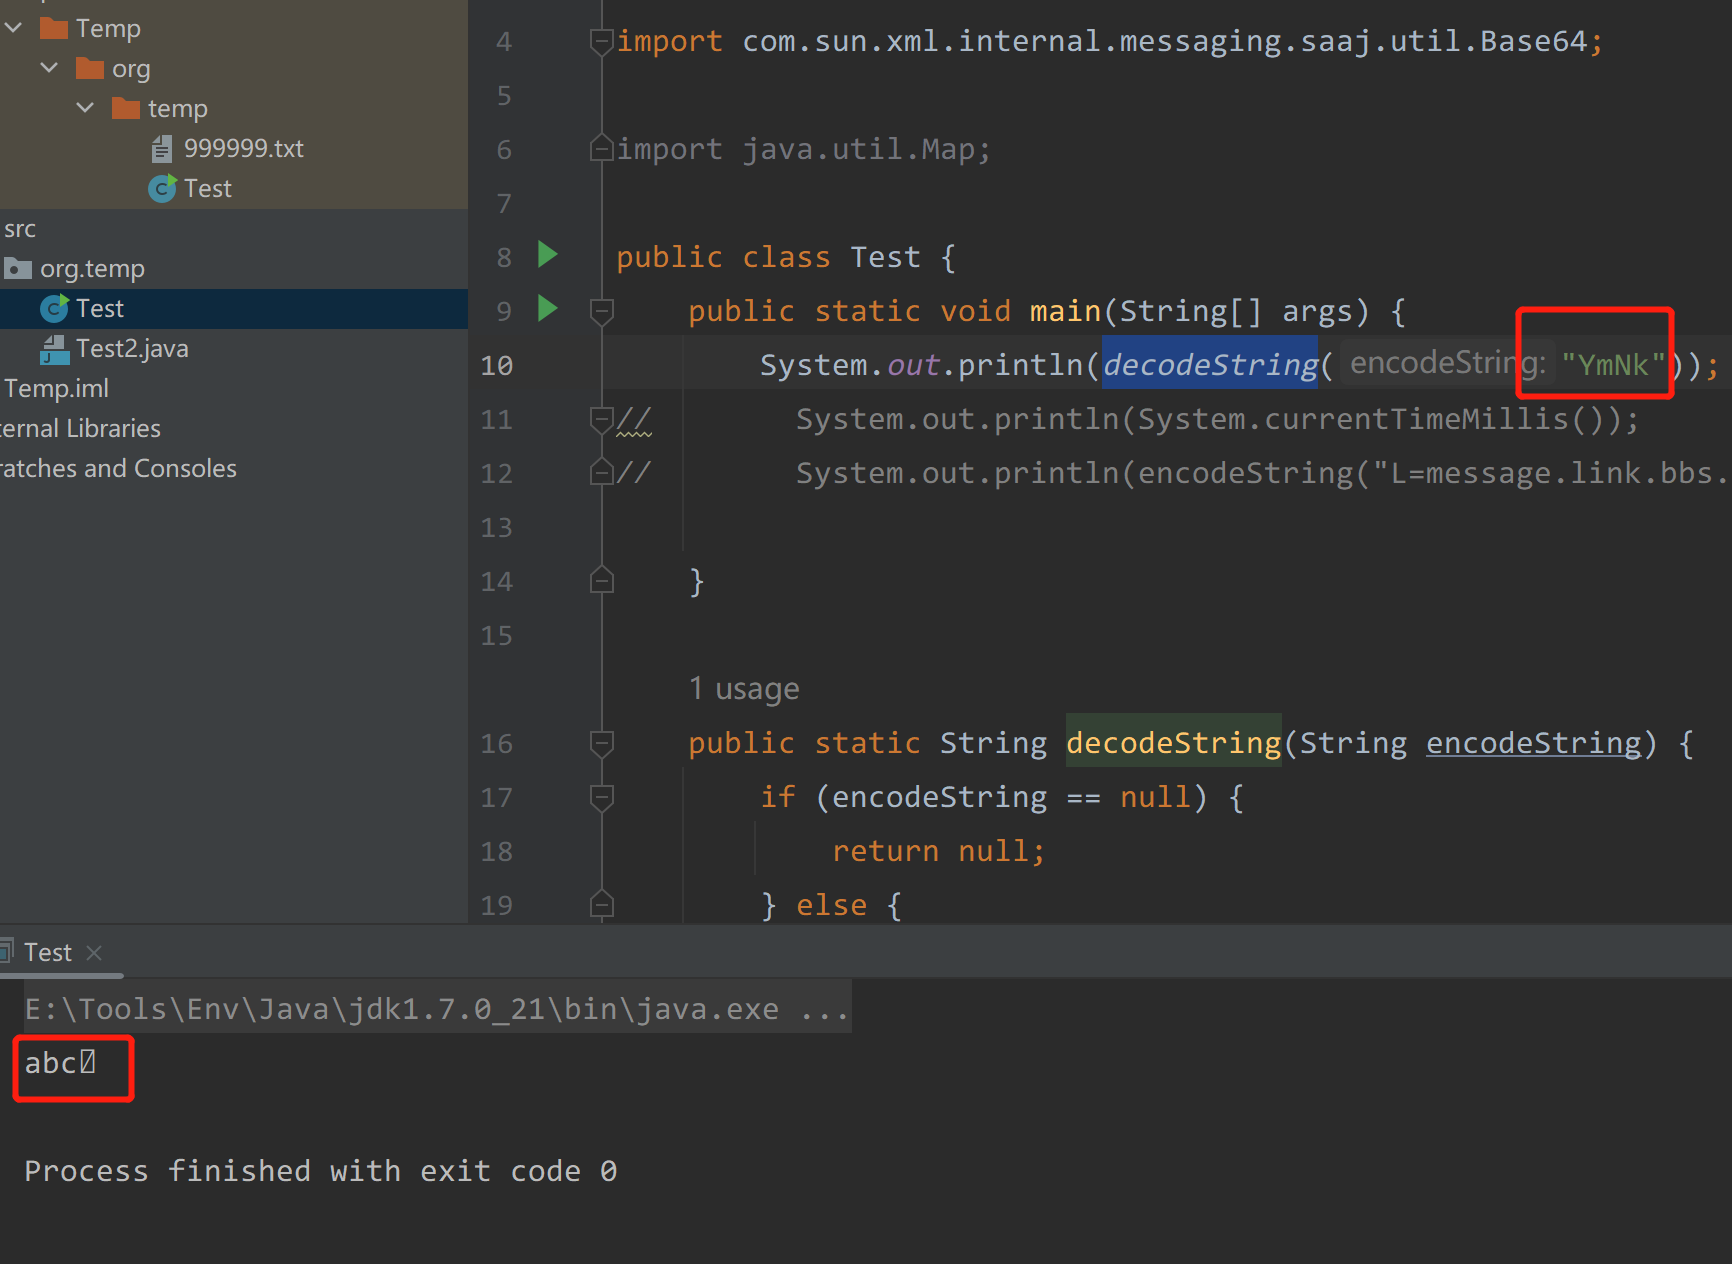Click line number 13 in the gutter
1732x1264 pixels.
click(496, 527)
